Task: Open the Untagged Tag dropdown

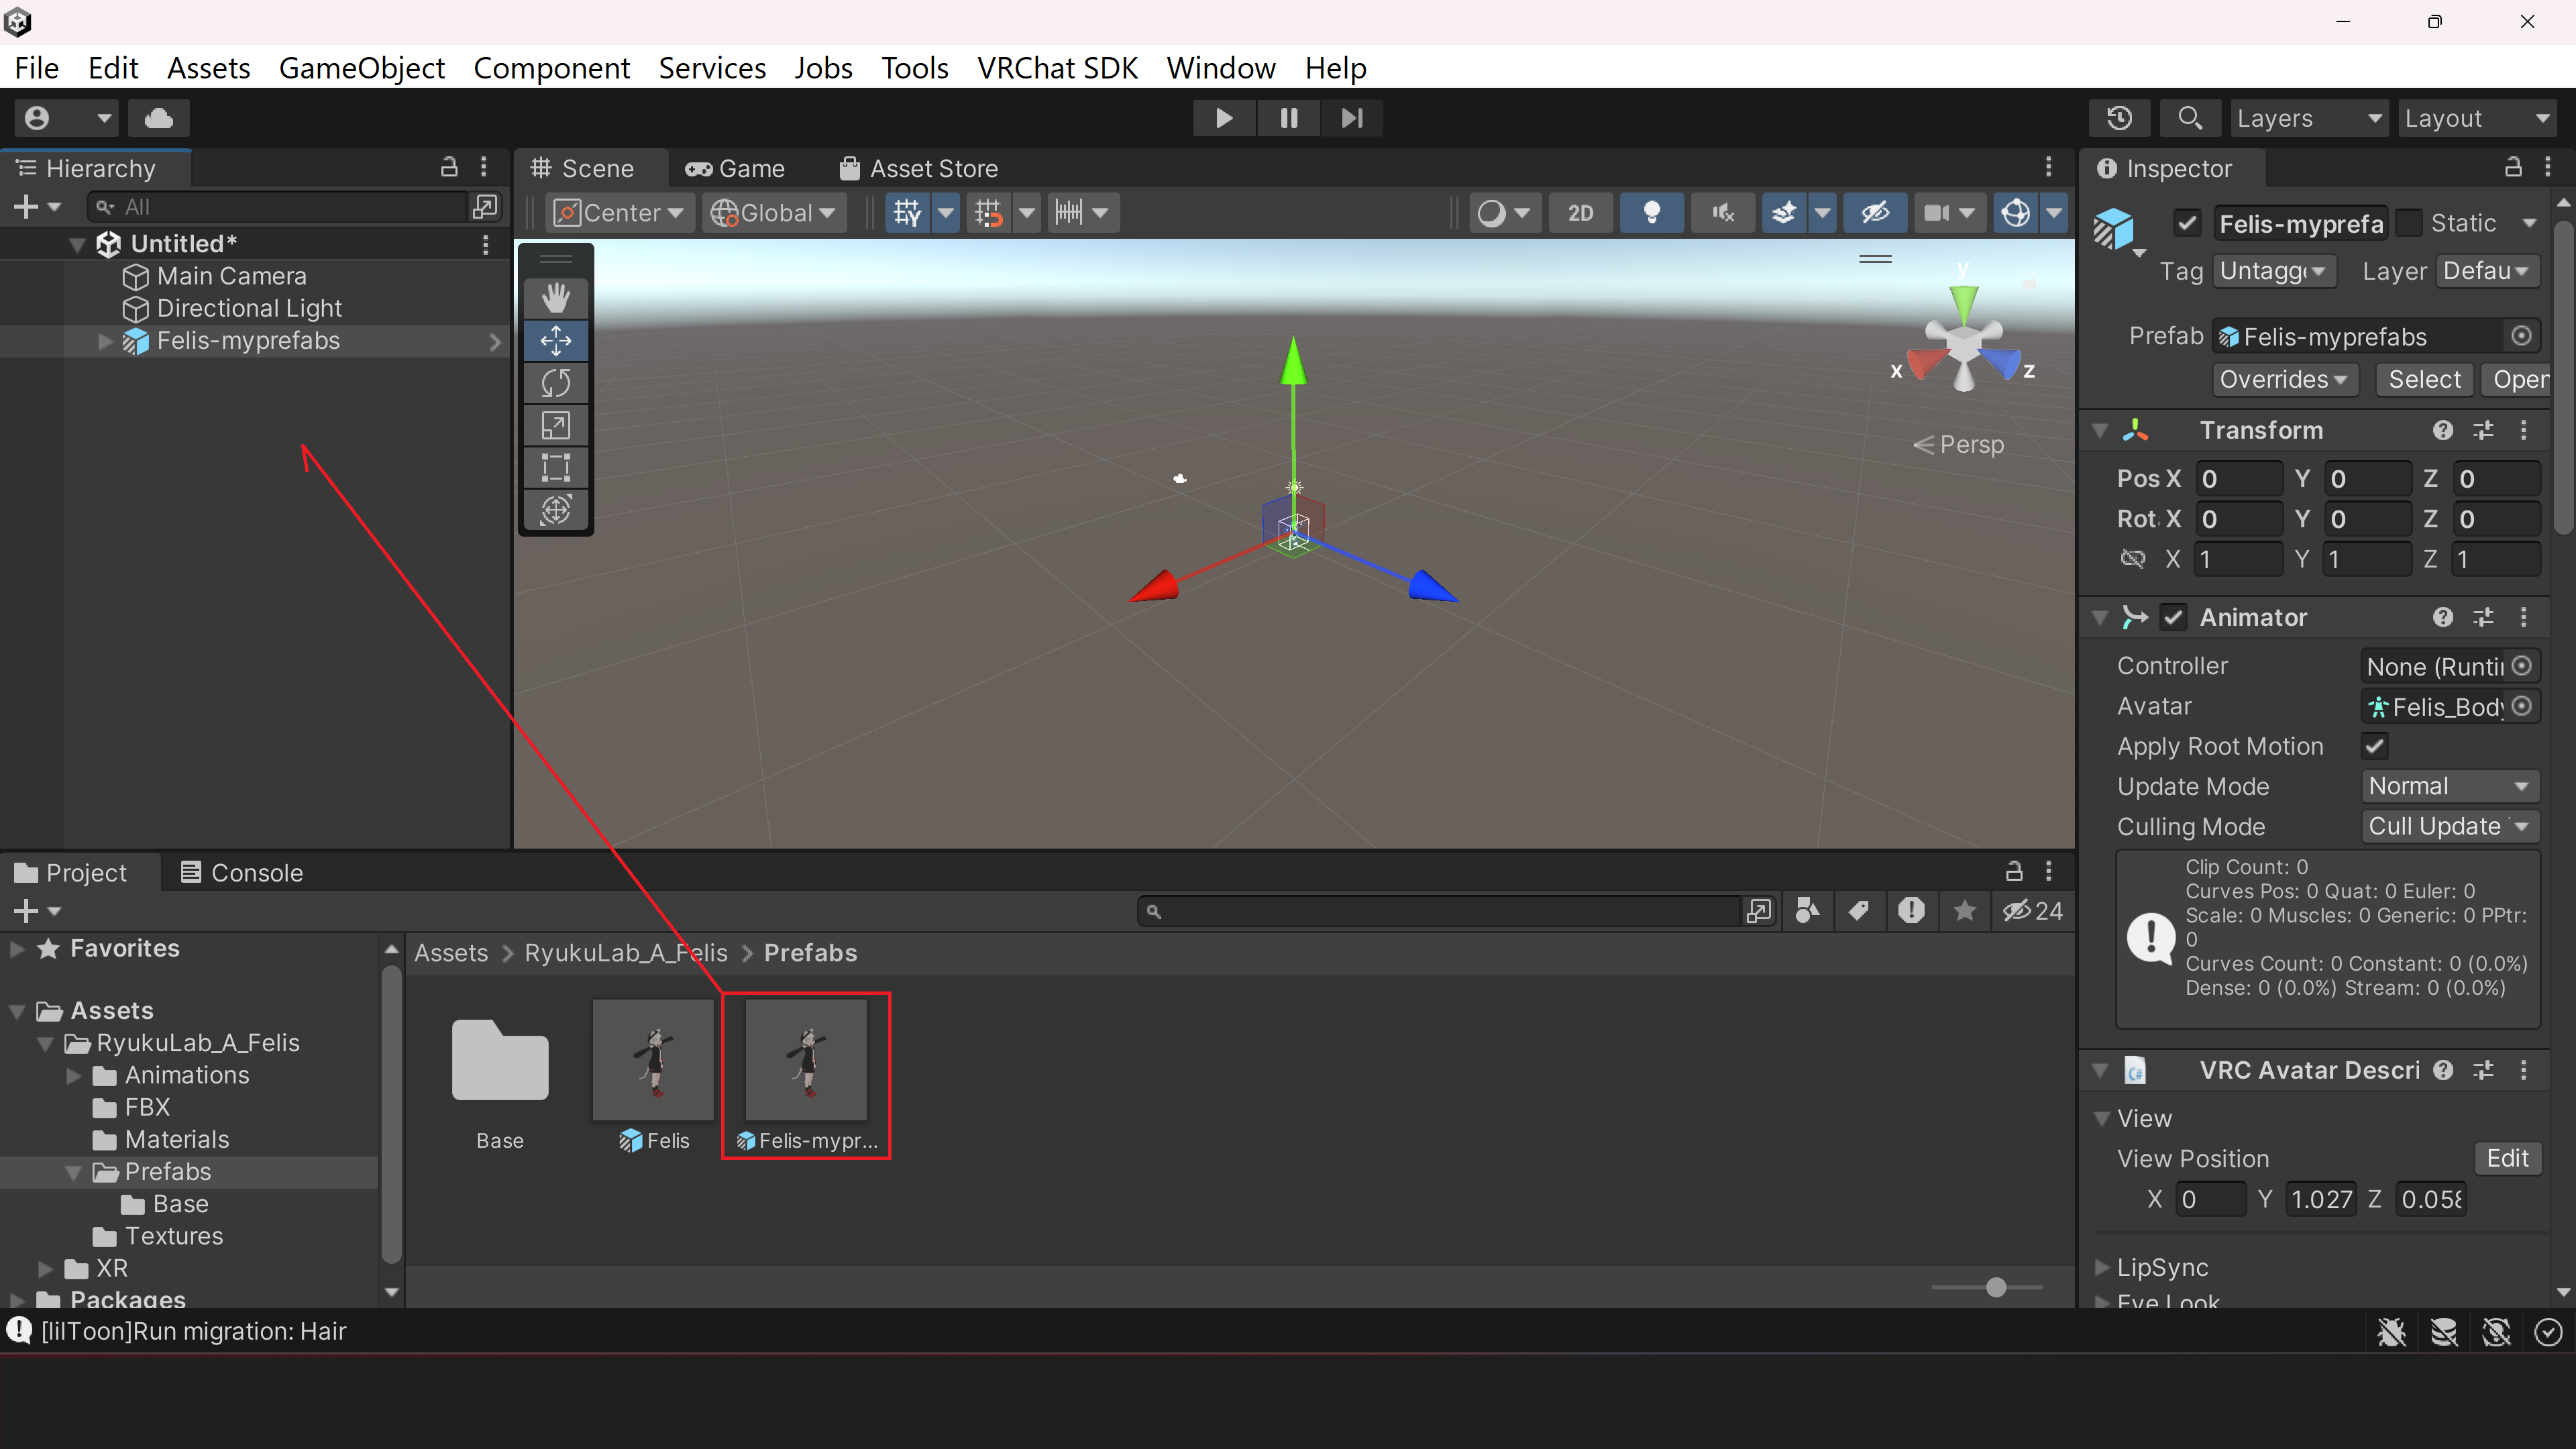Action: pyautogui.click(x=2273, y=271)
